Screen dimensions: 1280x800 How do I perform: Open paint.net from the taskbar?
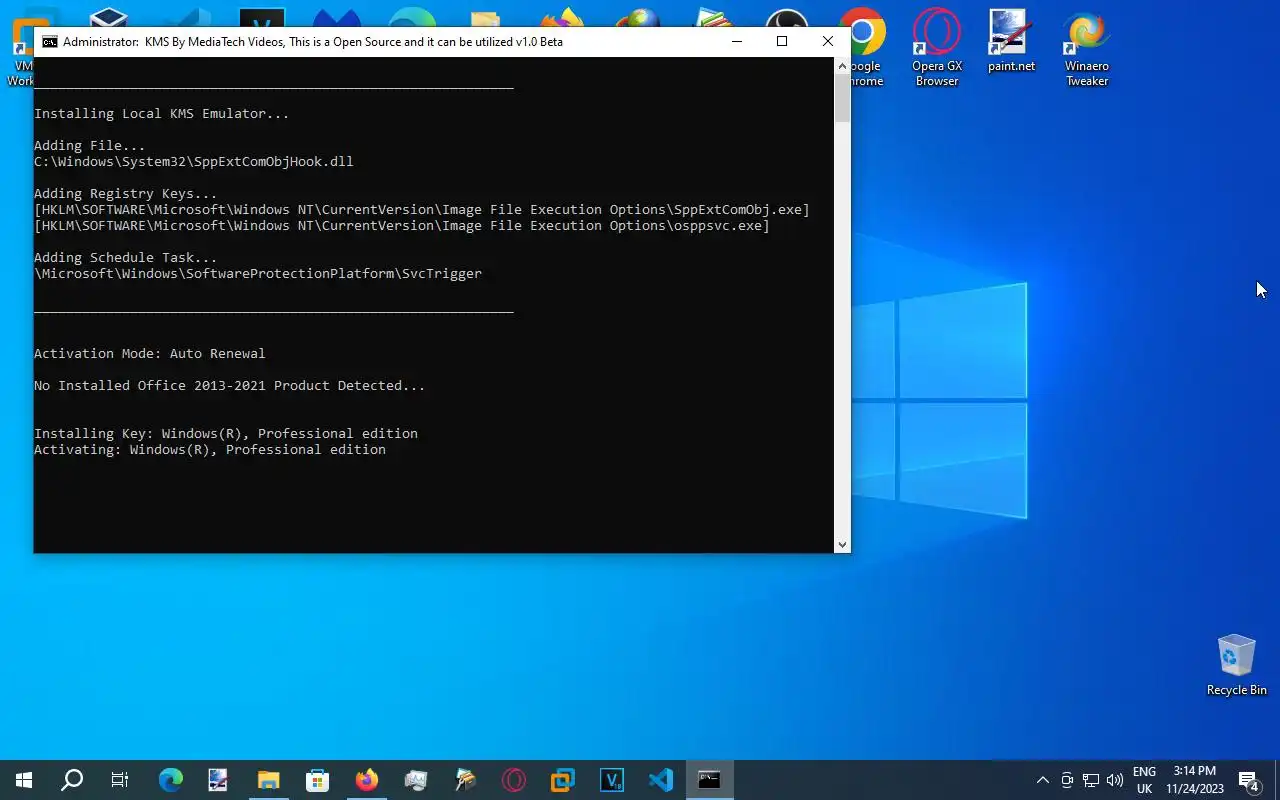coord(220,780)
